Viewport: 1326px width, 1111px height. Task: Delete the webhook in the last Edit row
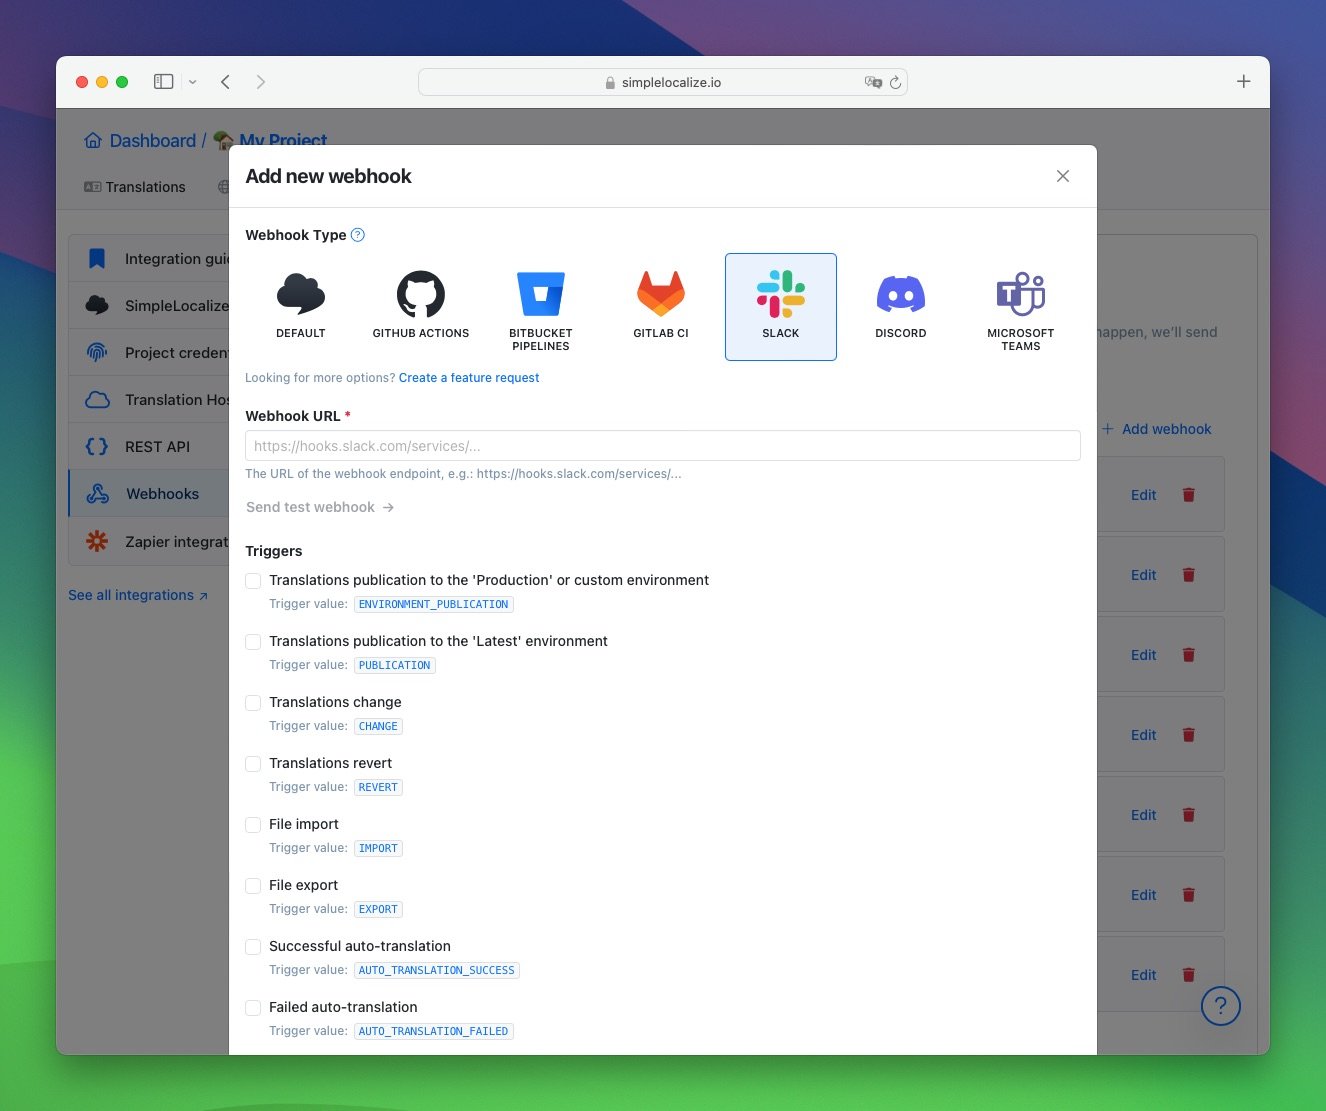(1189, 975)
